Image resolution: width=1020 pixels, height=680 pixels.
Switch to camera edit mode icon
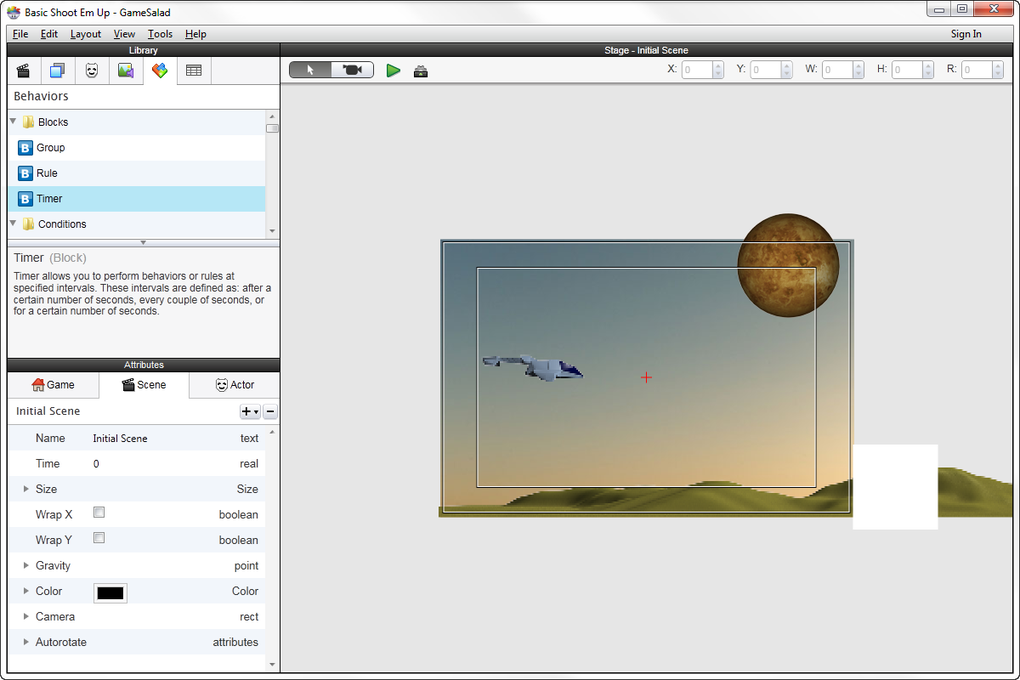[x=352, y=70]
